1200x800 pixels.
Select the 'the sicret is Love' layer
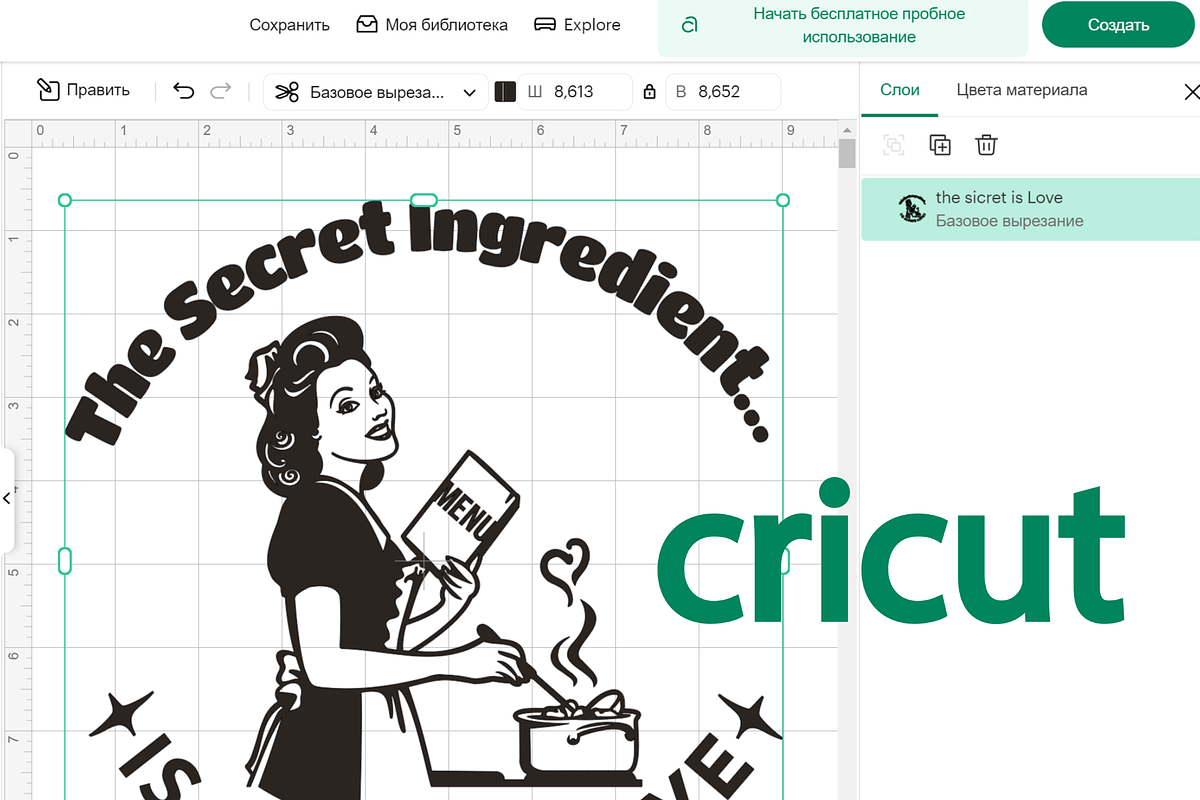click(x=1030, y=209)
